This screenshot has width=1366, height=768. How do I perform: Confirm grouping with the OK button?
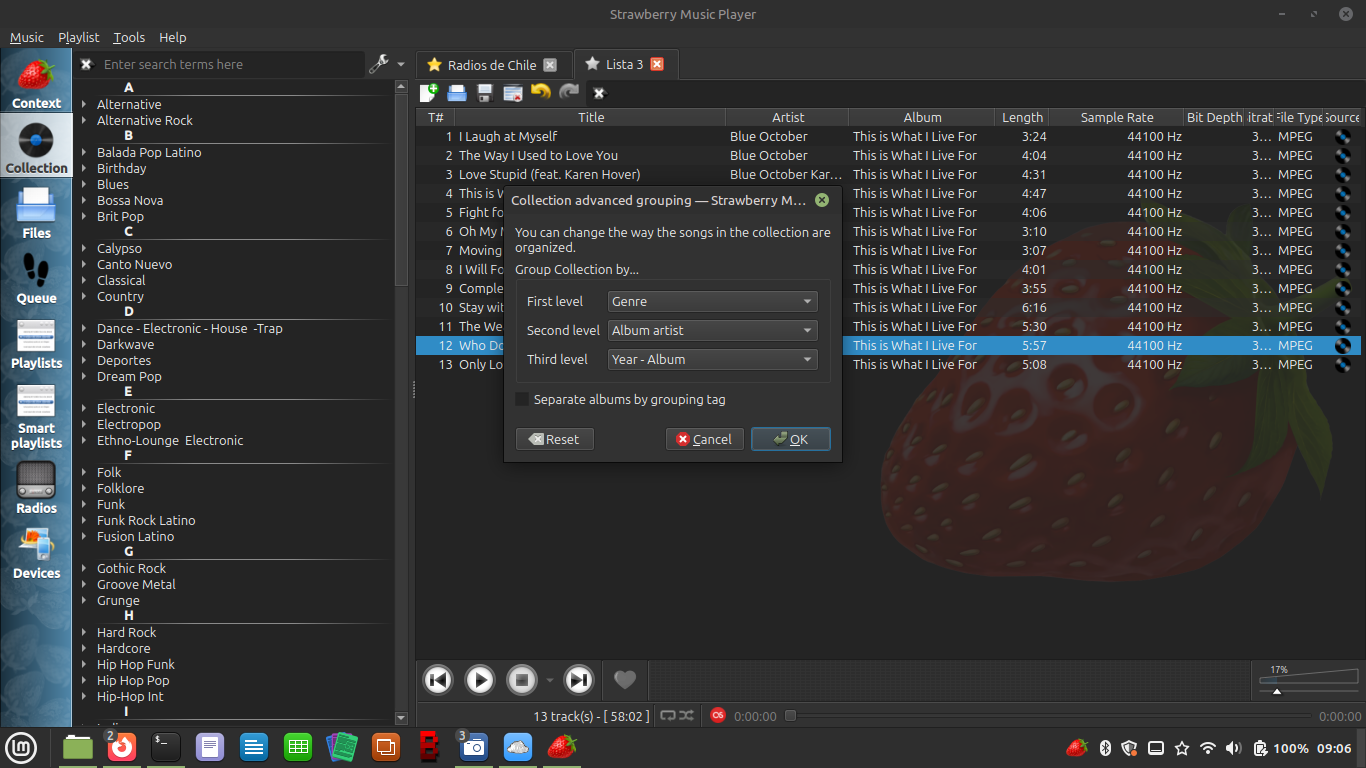click(x=791, y=439)
